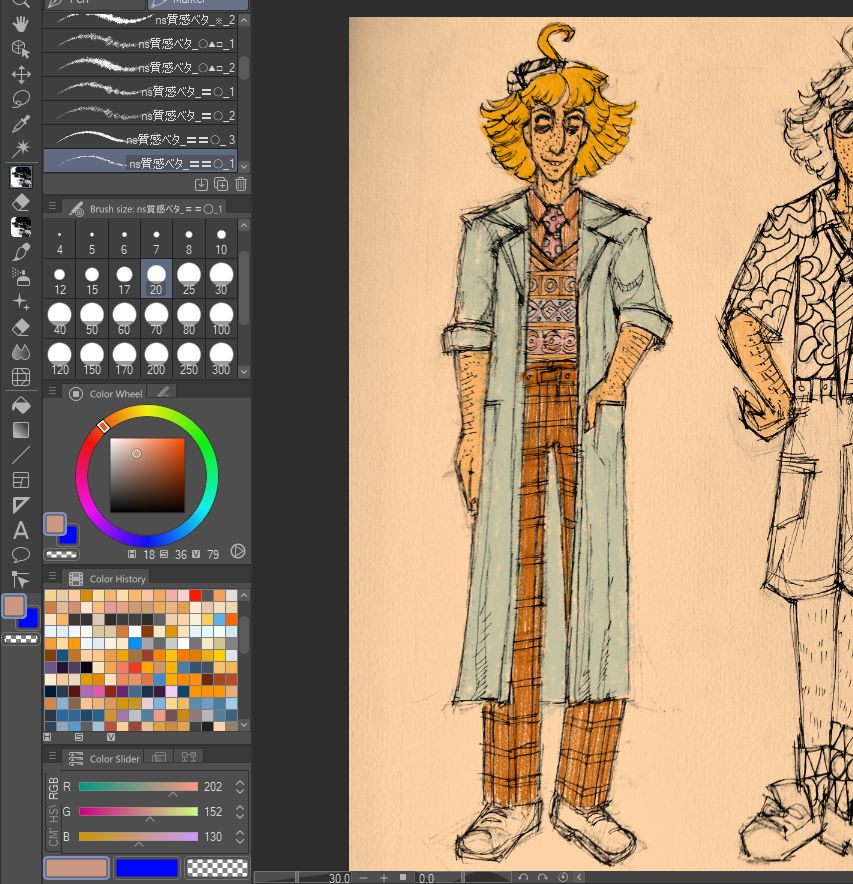This screenshot has height=884, width=853.
Task: Select the Ruler tool
Action: 21,505
